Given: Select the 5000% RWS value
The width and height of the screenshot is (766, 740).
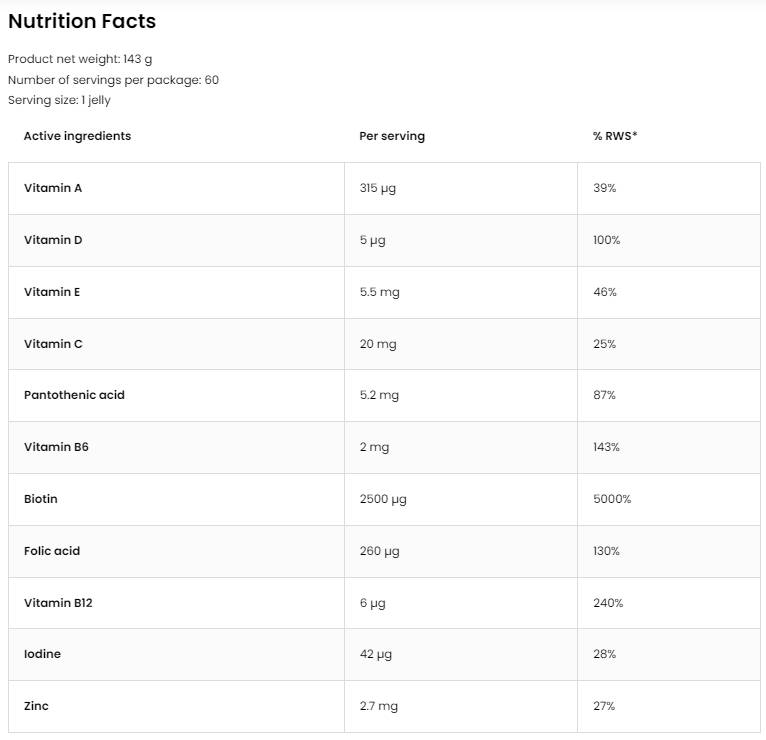Looking at the screenshot, I should (x=612, y=499).
